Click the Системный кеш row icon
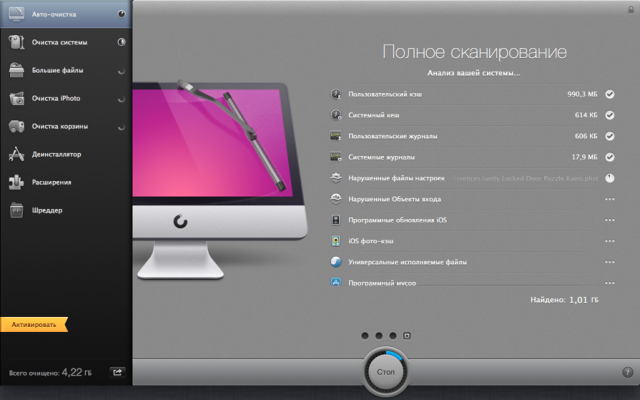This screenshot has width=640, height=400. click(x=336, y=115)
